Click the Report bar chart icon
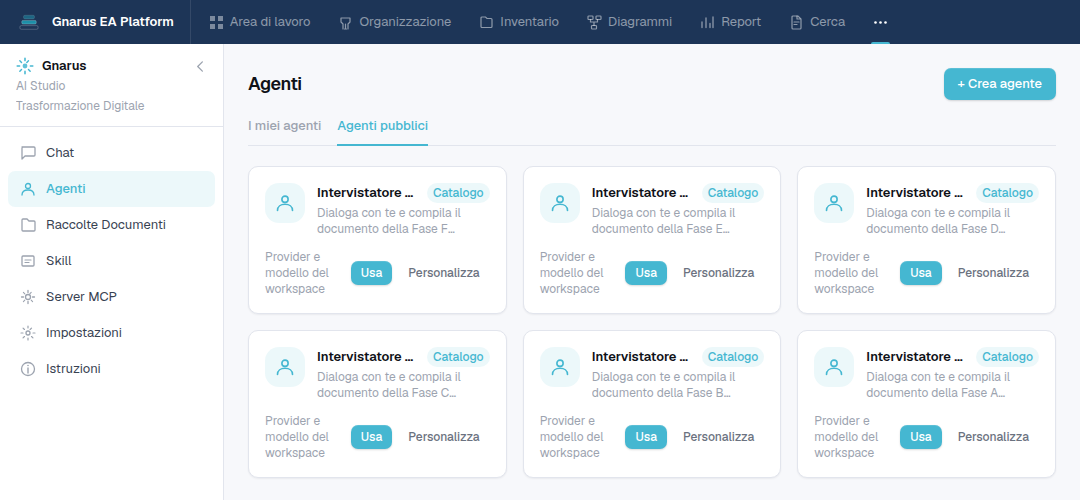The image size is (1080, 500). 707,23
